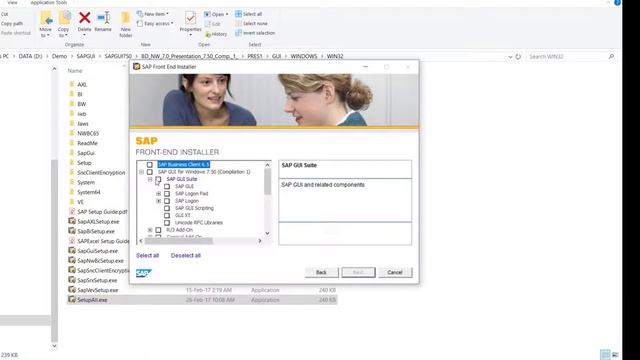Check the SAP Logon Pad checkbox
Screen dimensions: 640x360
coord(167,193)
